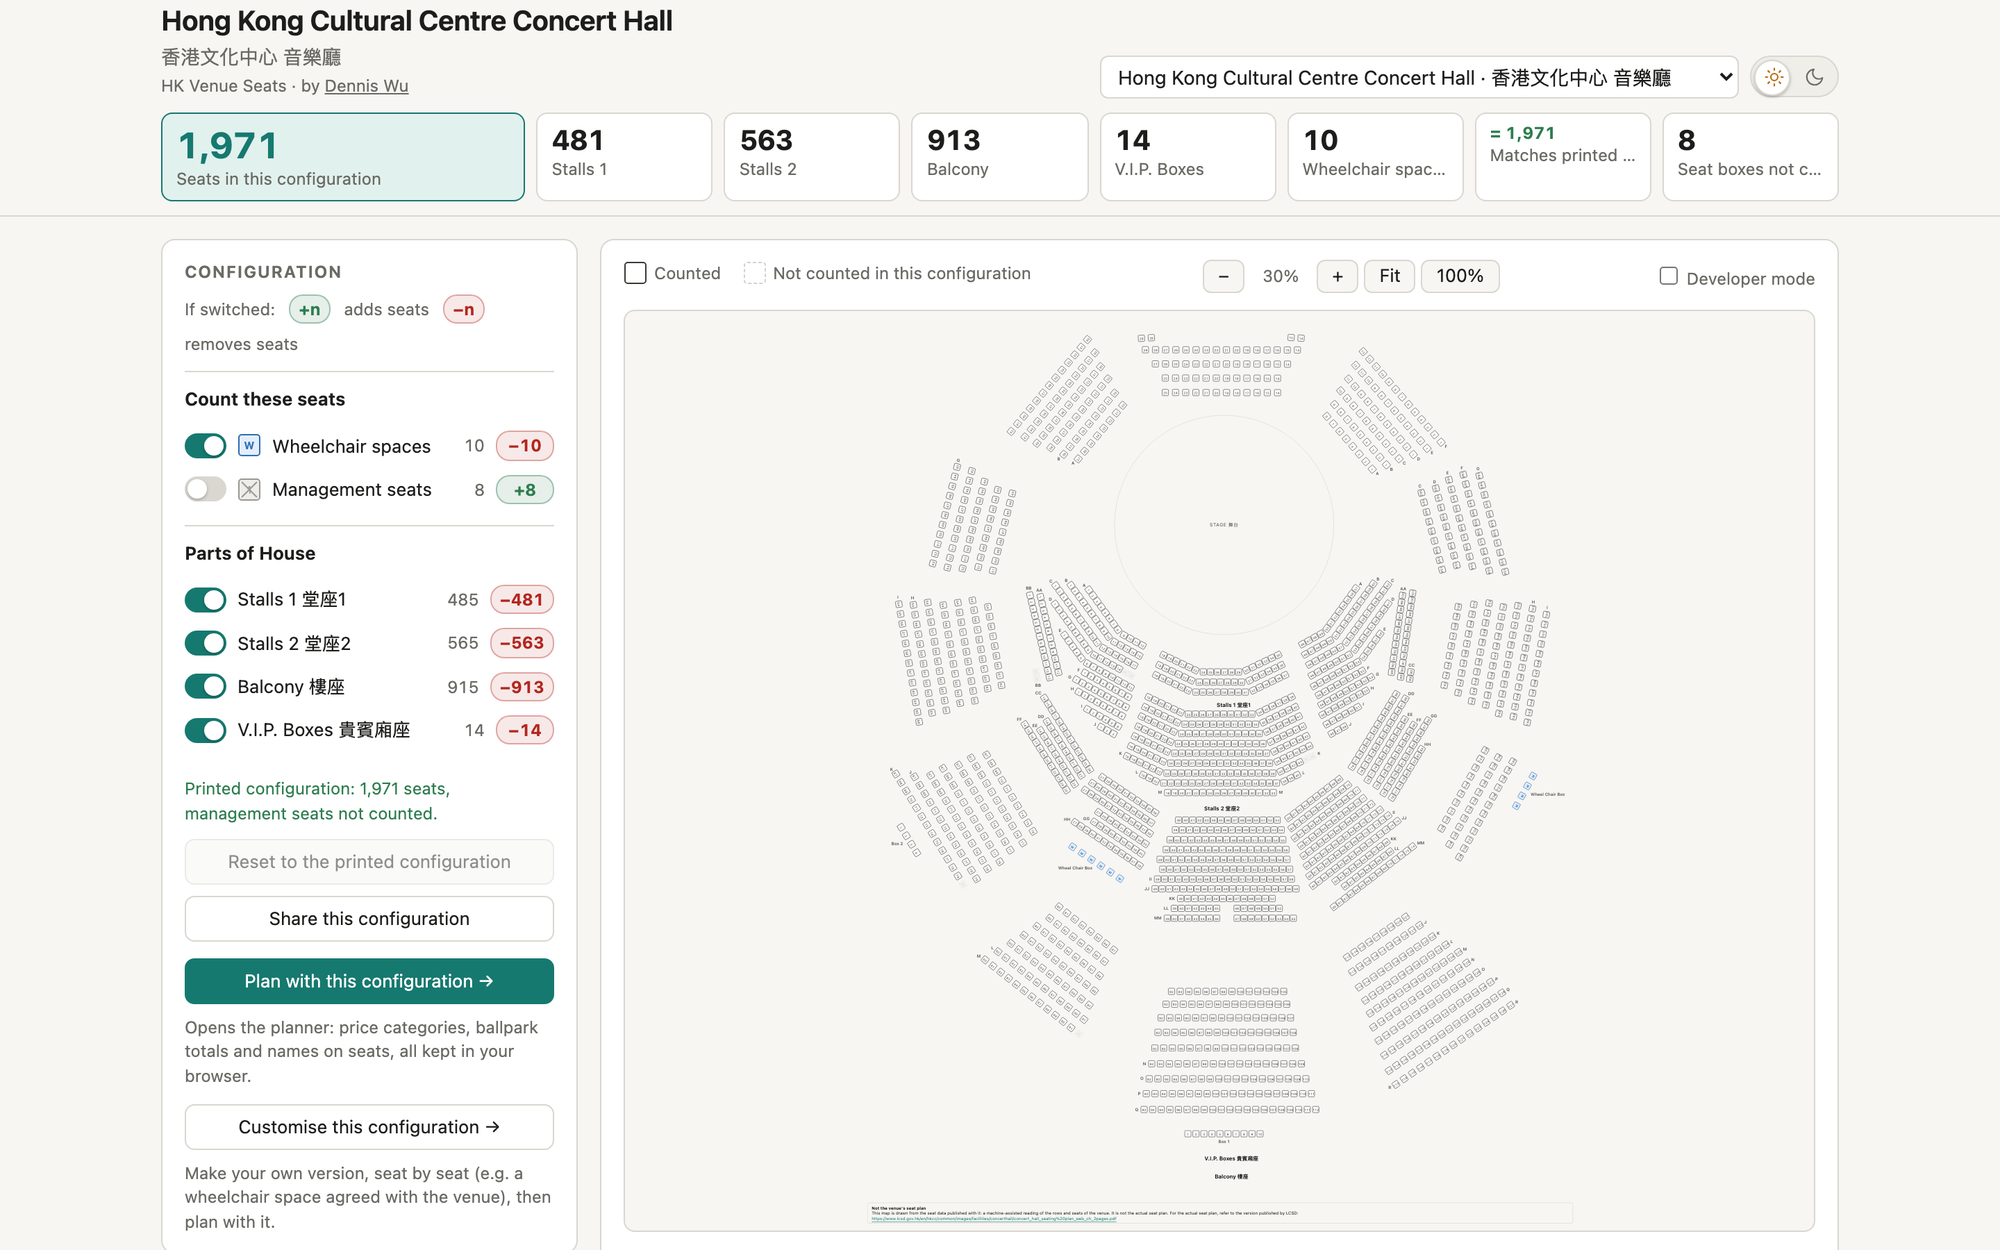Click the Counted legend square icon
This screenshot has height=1250, width=2000.
click(x=635, y=273)
